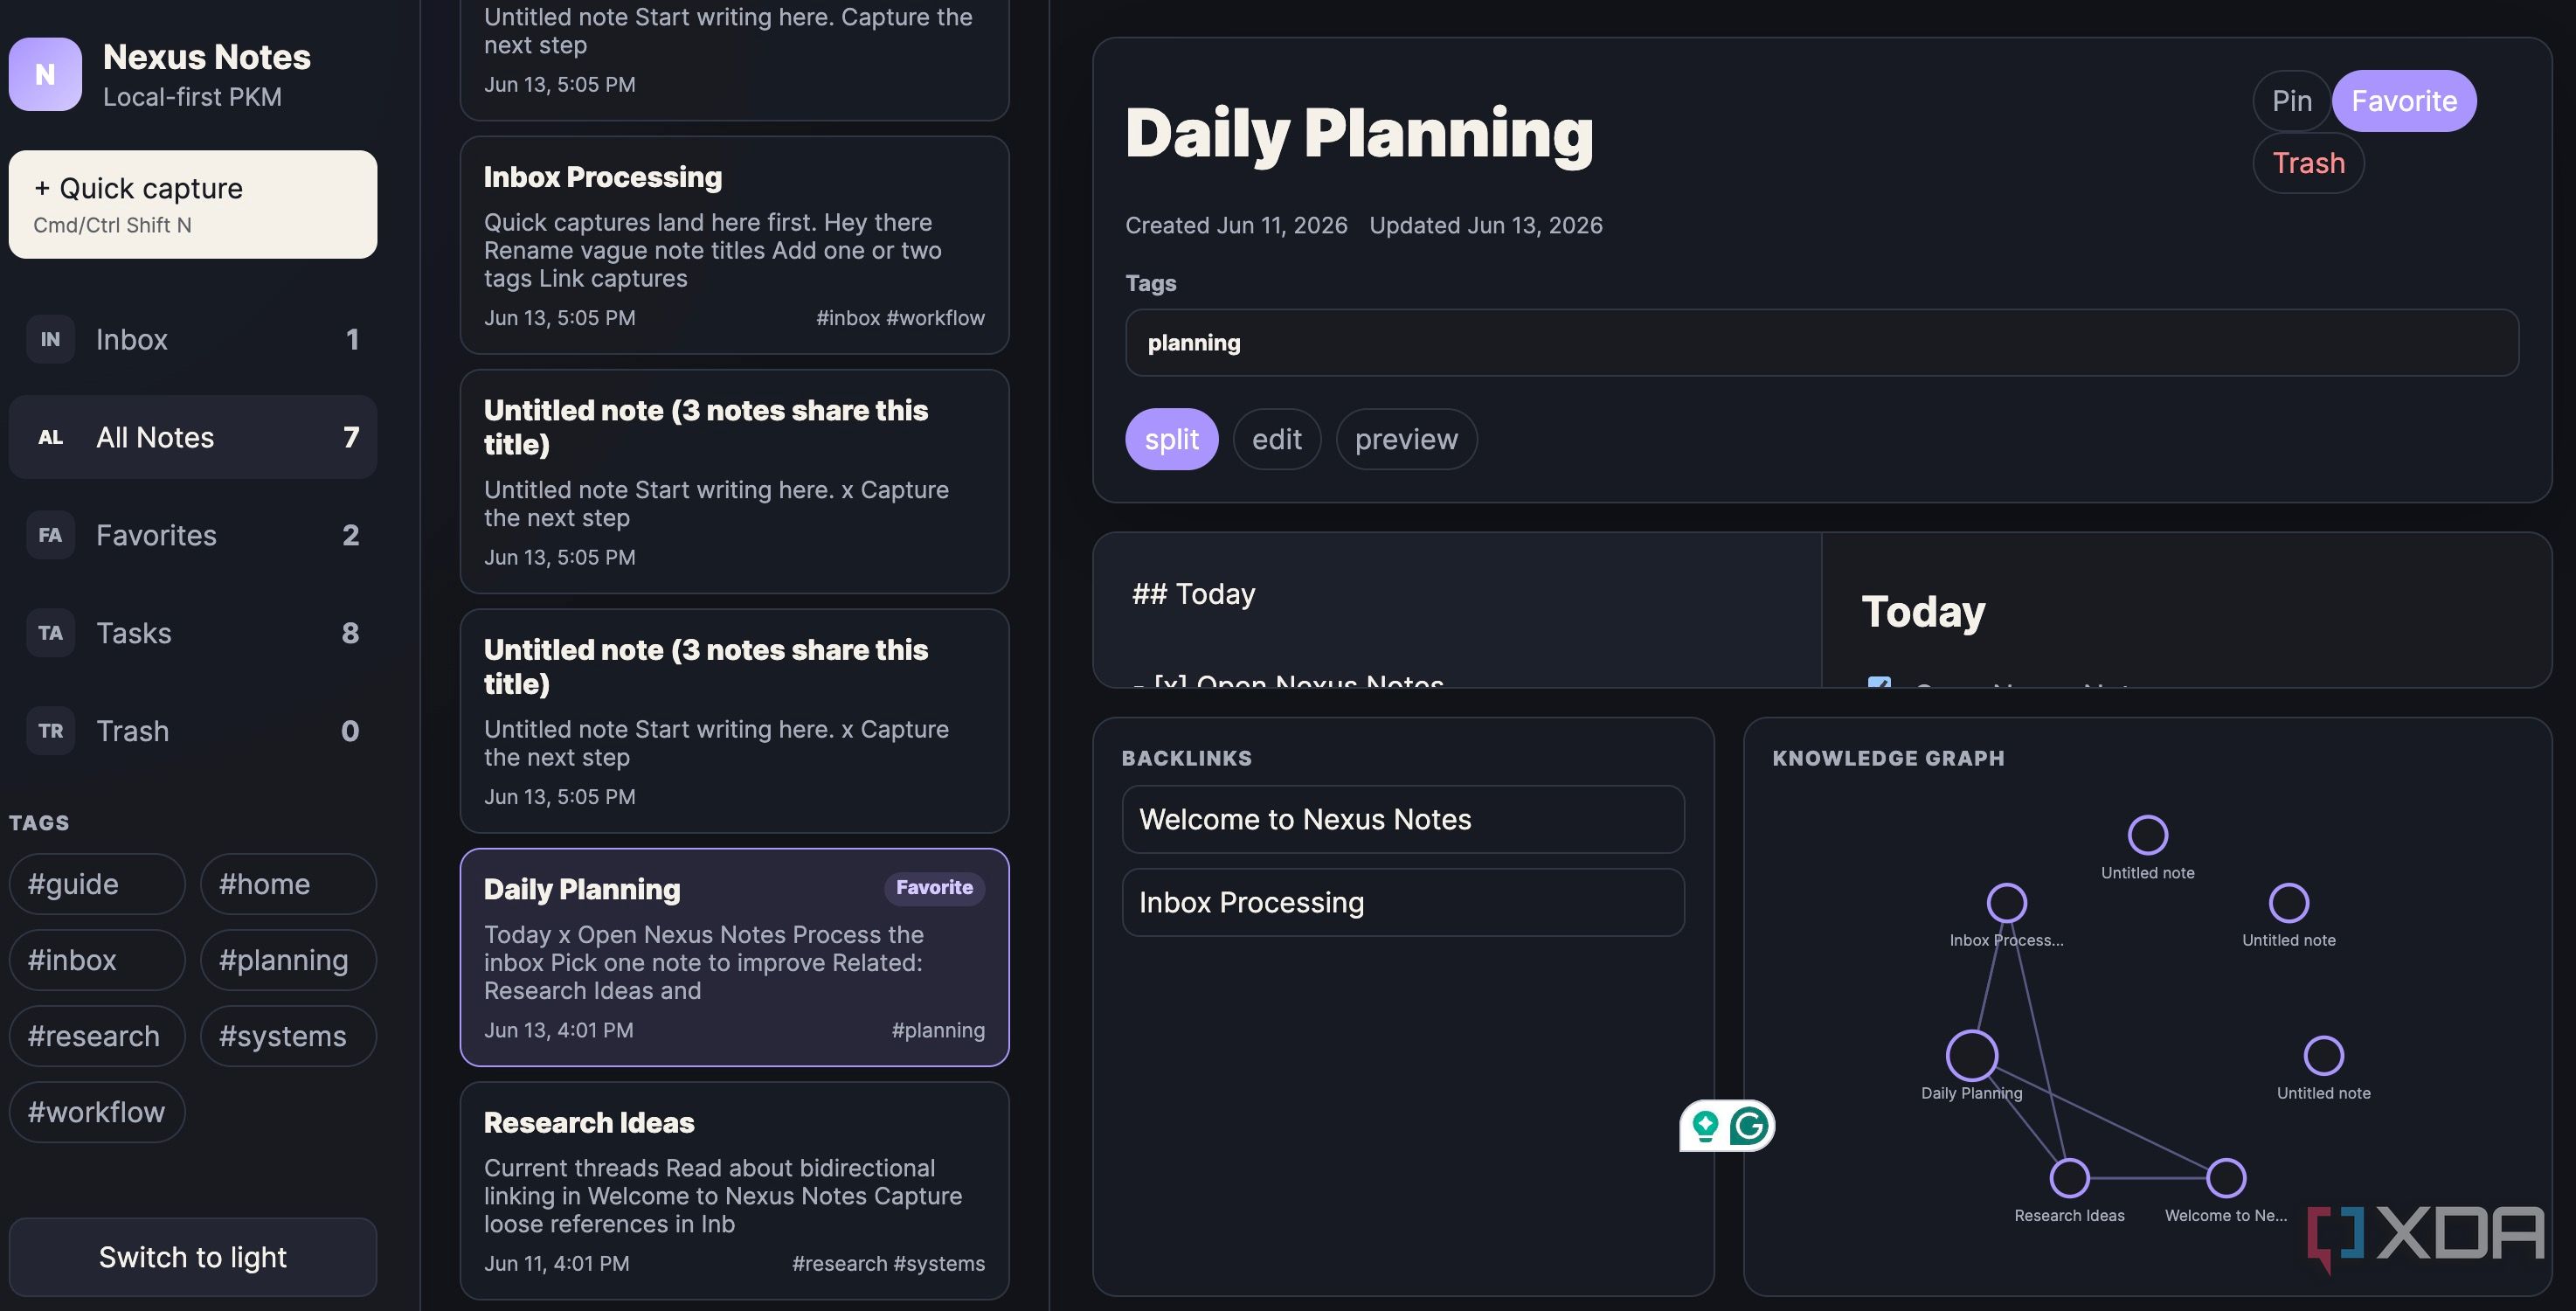Filter by #home tag
2576x1311 pixels.
[288, 884]
